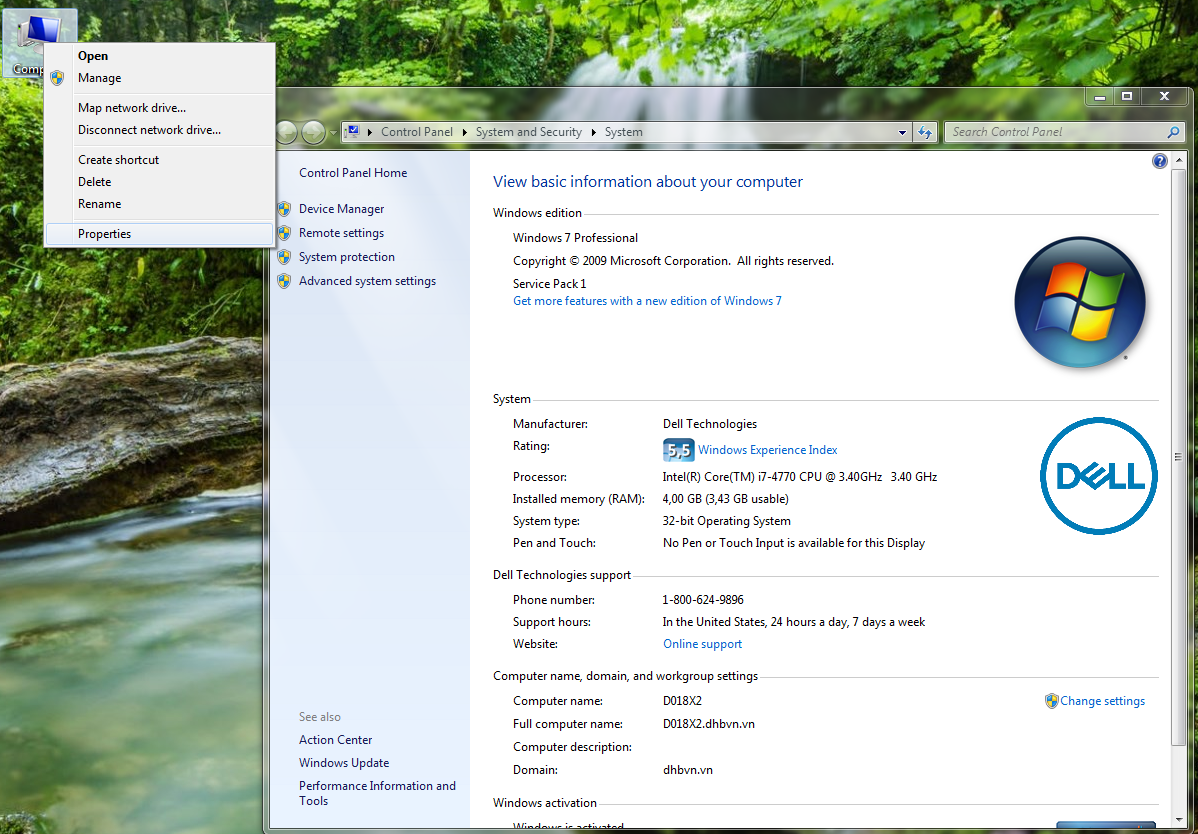Open the Online support website link
Image resolution: width=1198 pixels, height=834 pixels.
(x=702, y=644)
